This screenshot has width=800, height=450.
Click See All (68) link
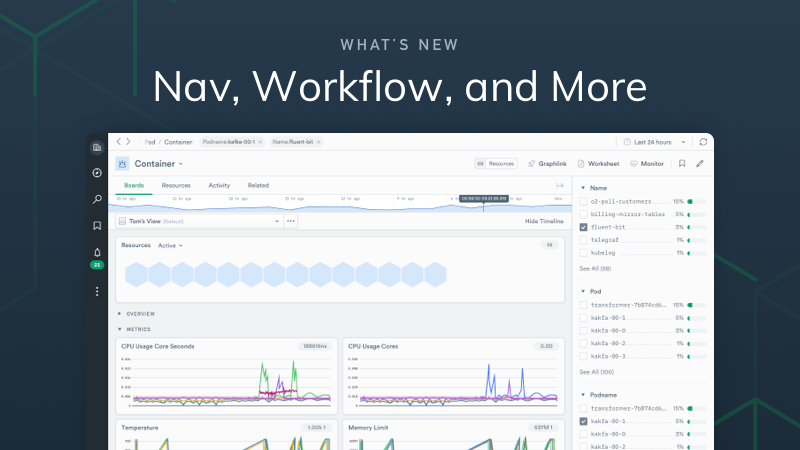point(595,268)
